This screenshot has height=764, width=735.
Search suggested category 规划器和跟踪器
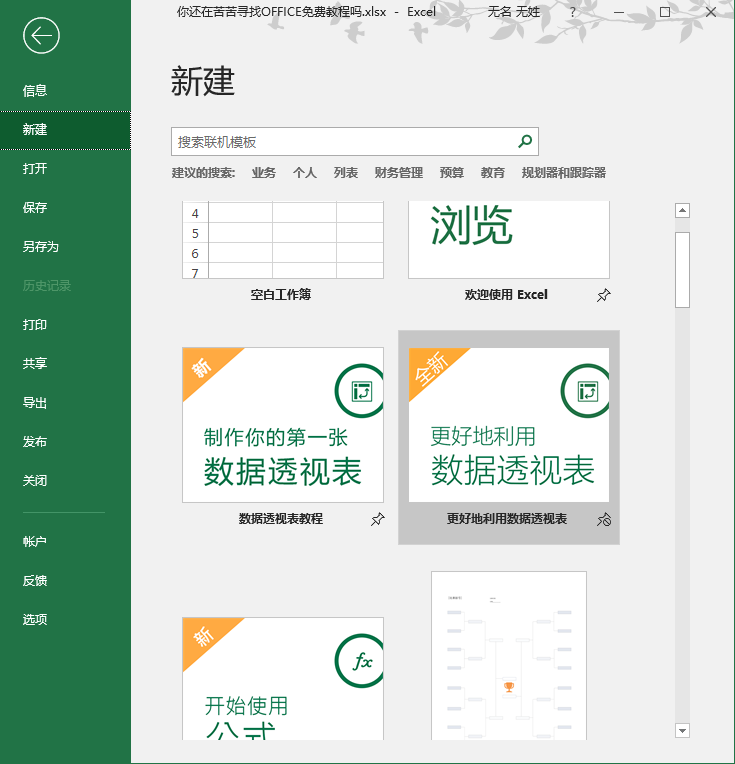563,172
